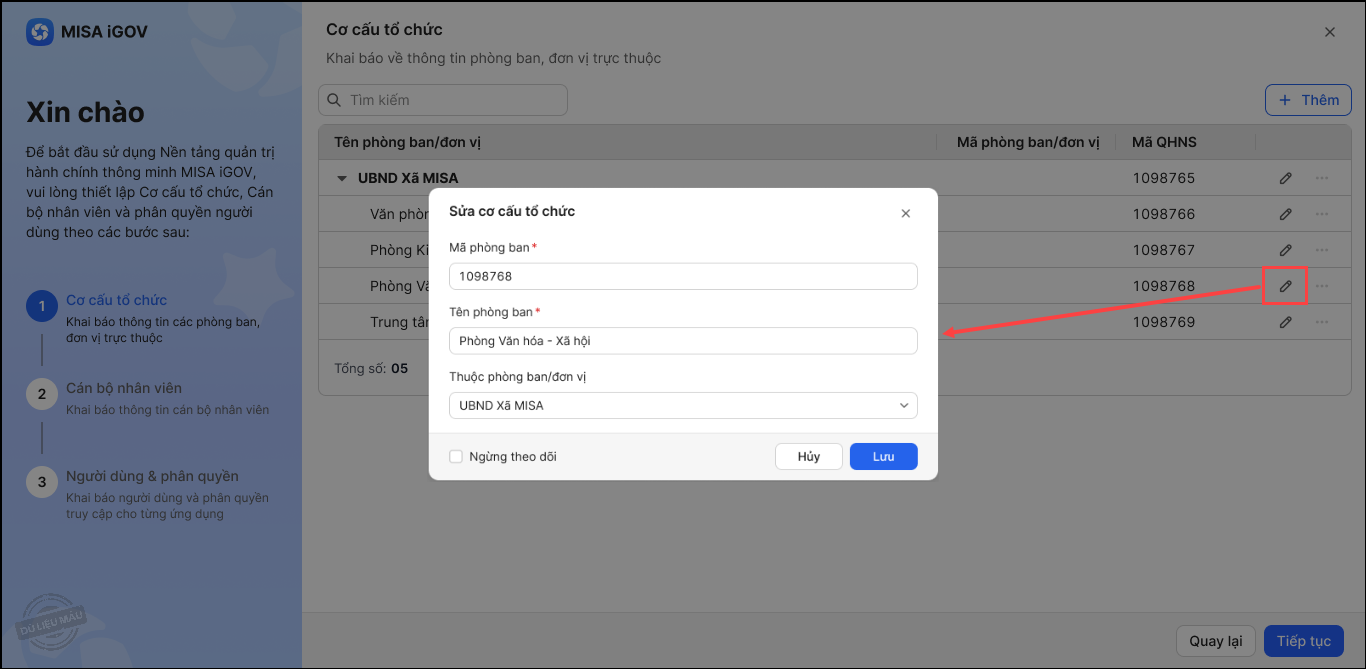The height and width of the screenshot is (669, 1366).
Task: Click the edit pencil for code 1098767
Action: [1286, 250]
